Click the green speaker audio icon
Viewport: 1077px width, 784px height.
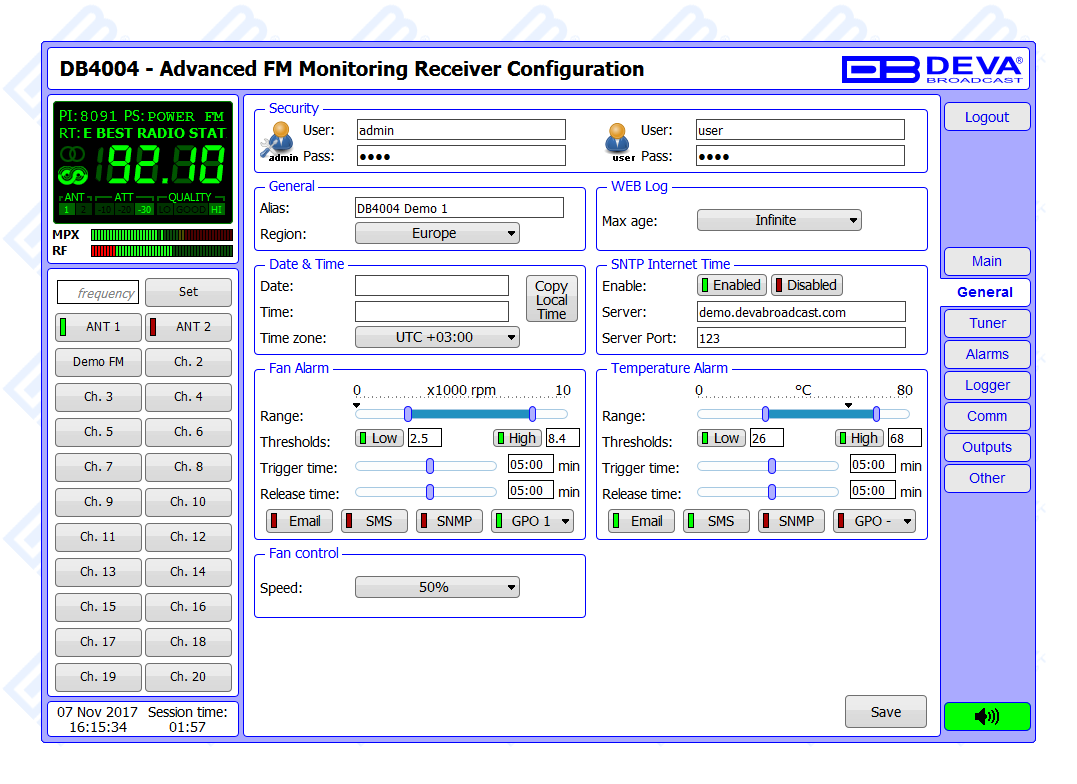click(986, 716)
